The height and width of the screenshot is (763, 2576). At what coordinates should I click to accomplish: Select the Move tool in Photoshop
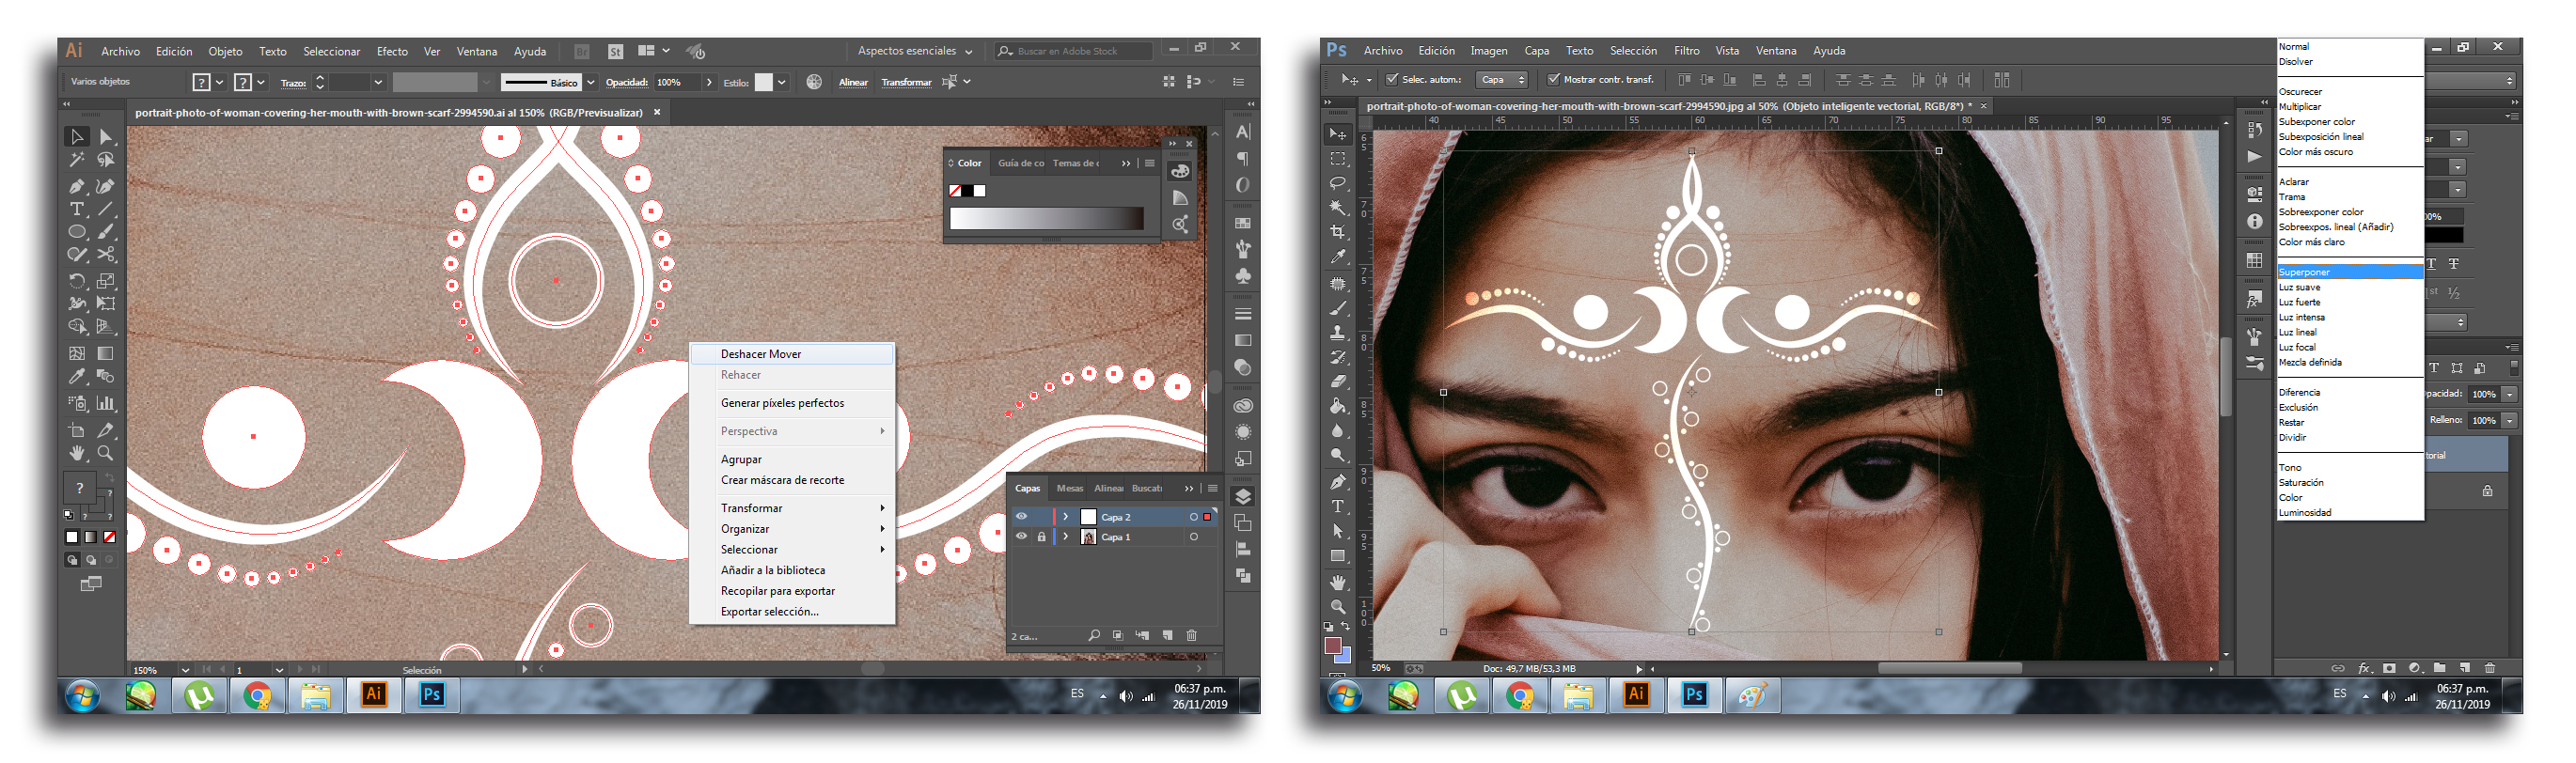(1338, 134)
